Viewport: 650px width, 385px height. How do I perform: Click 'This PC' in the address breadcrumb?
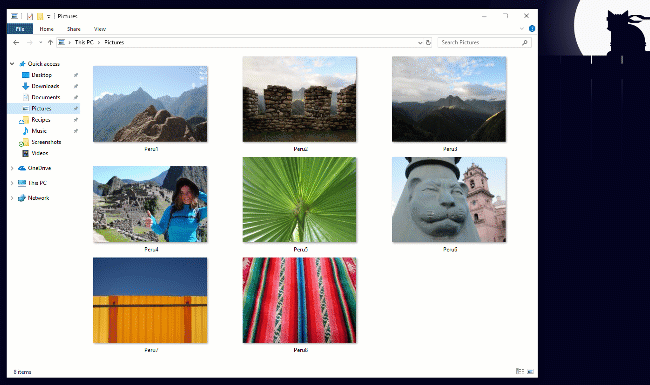(x=84, y=42)
